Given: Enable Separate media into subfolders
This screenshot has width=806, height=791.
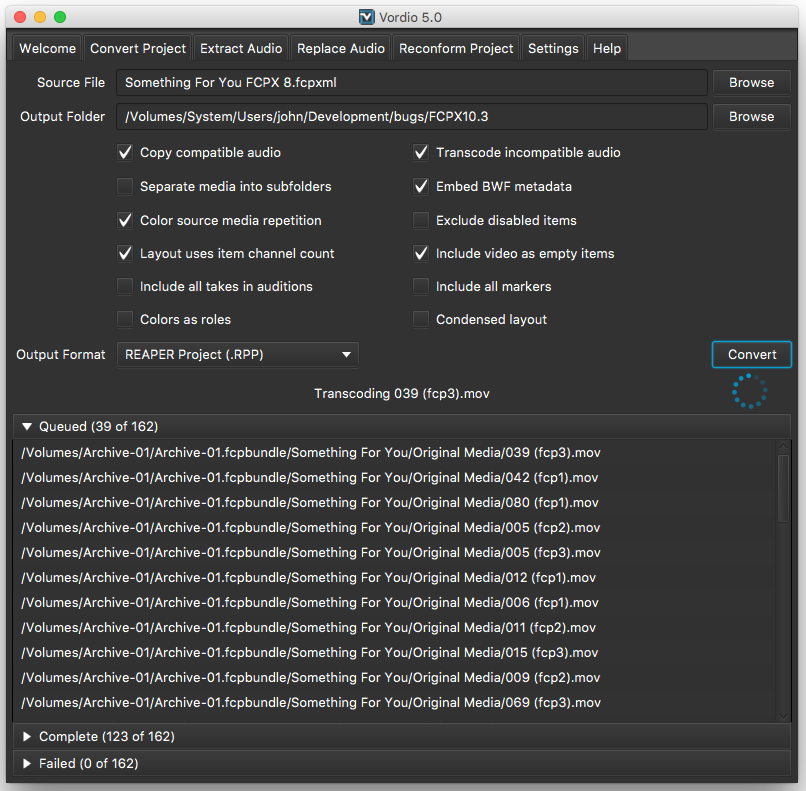Looking at the screenshot, I should [x=125, y=186].
